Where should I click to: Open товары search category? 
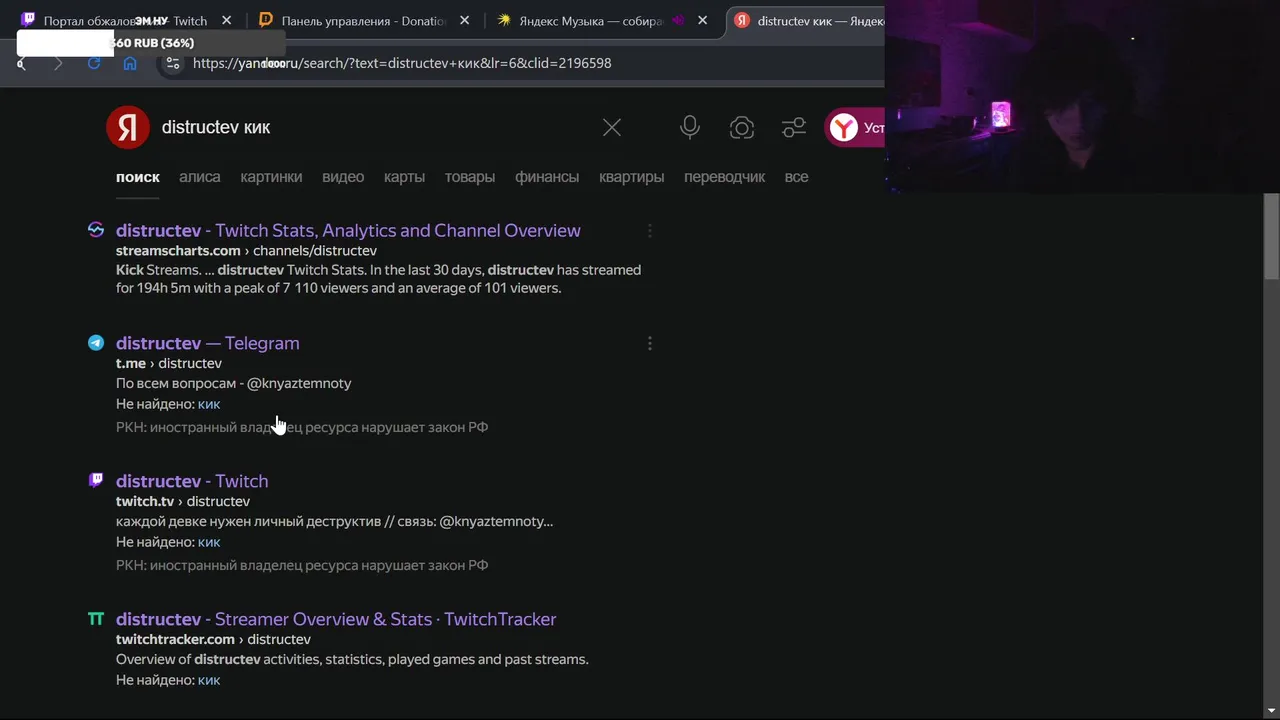(470, 177)
